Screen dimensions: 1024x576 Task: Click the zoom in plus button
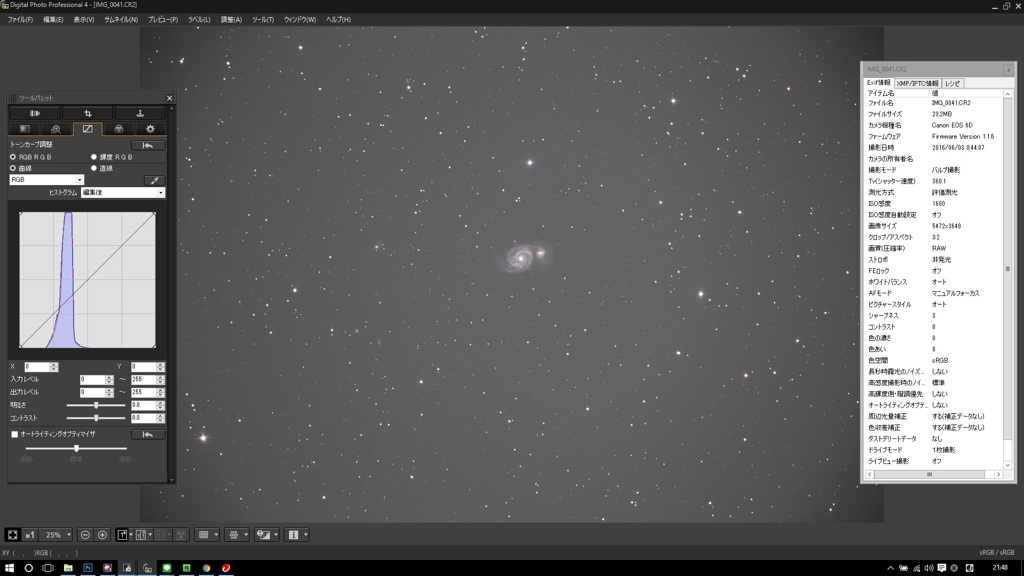pyautogui.click(x=102, y=535)
